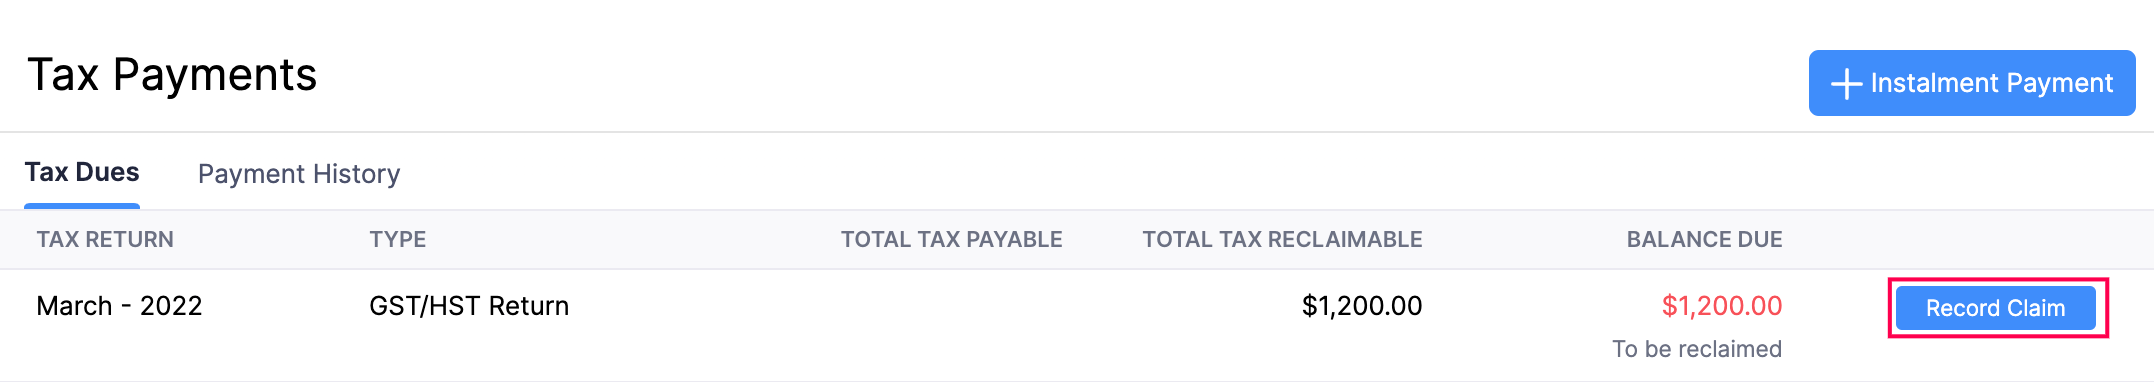
Task: Click the Type column header
Action: pos(398,240)
